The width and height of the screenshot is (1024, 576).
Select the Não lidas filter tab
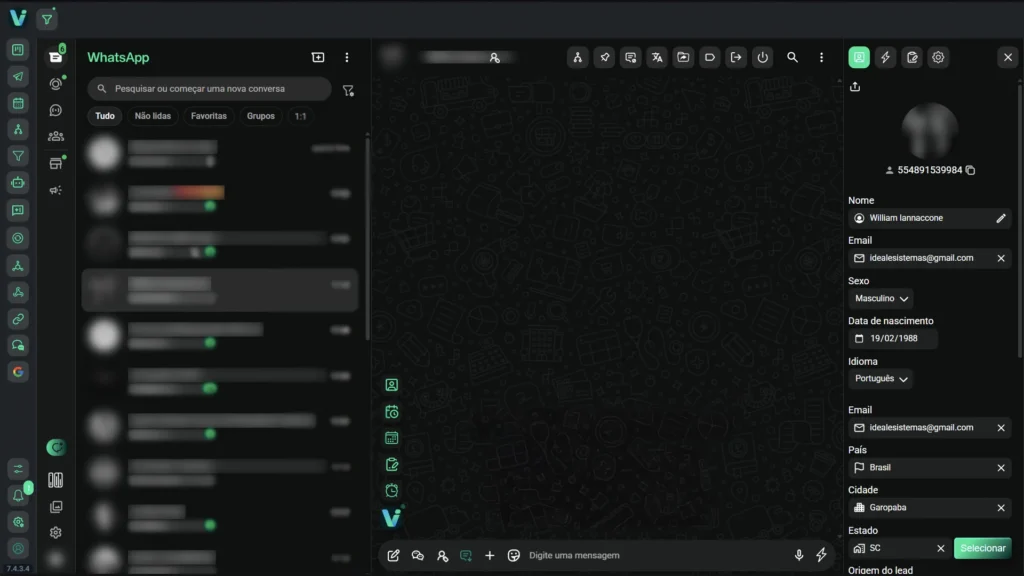153,116
